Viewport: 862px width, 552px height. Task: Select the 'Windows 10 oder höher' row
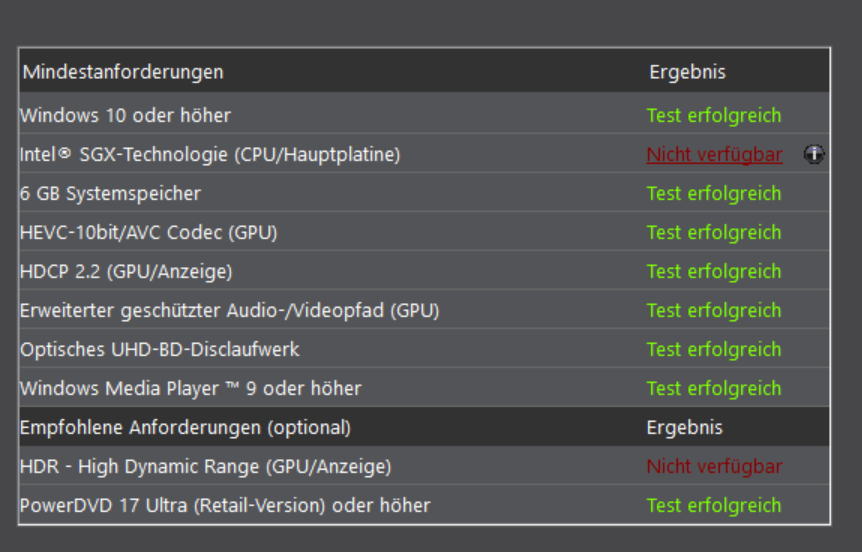tap(125, 116)
